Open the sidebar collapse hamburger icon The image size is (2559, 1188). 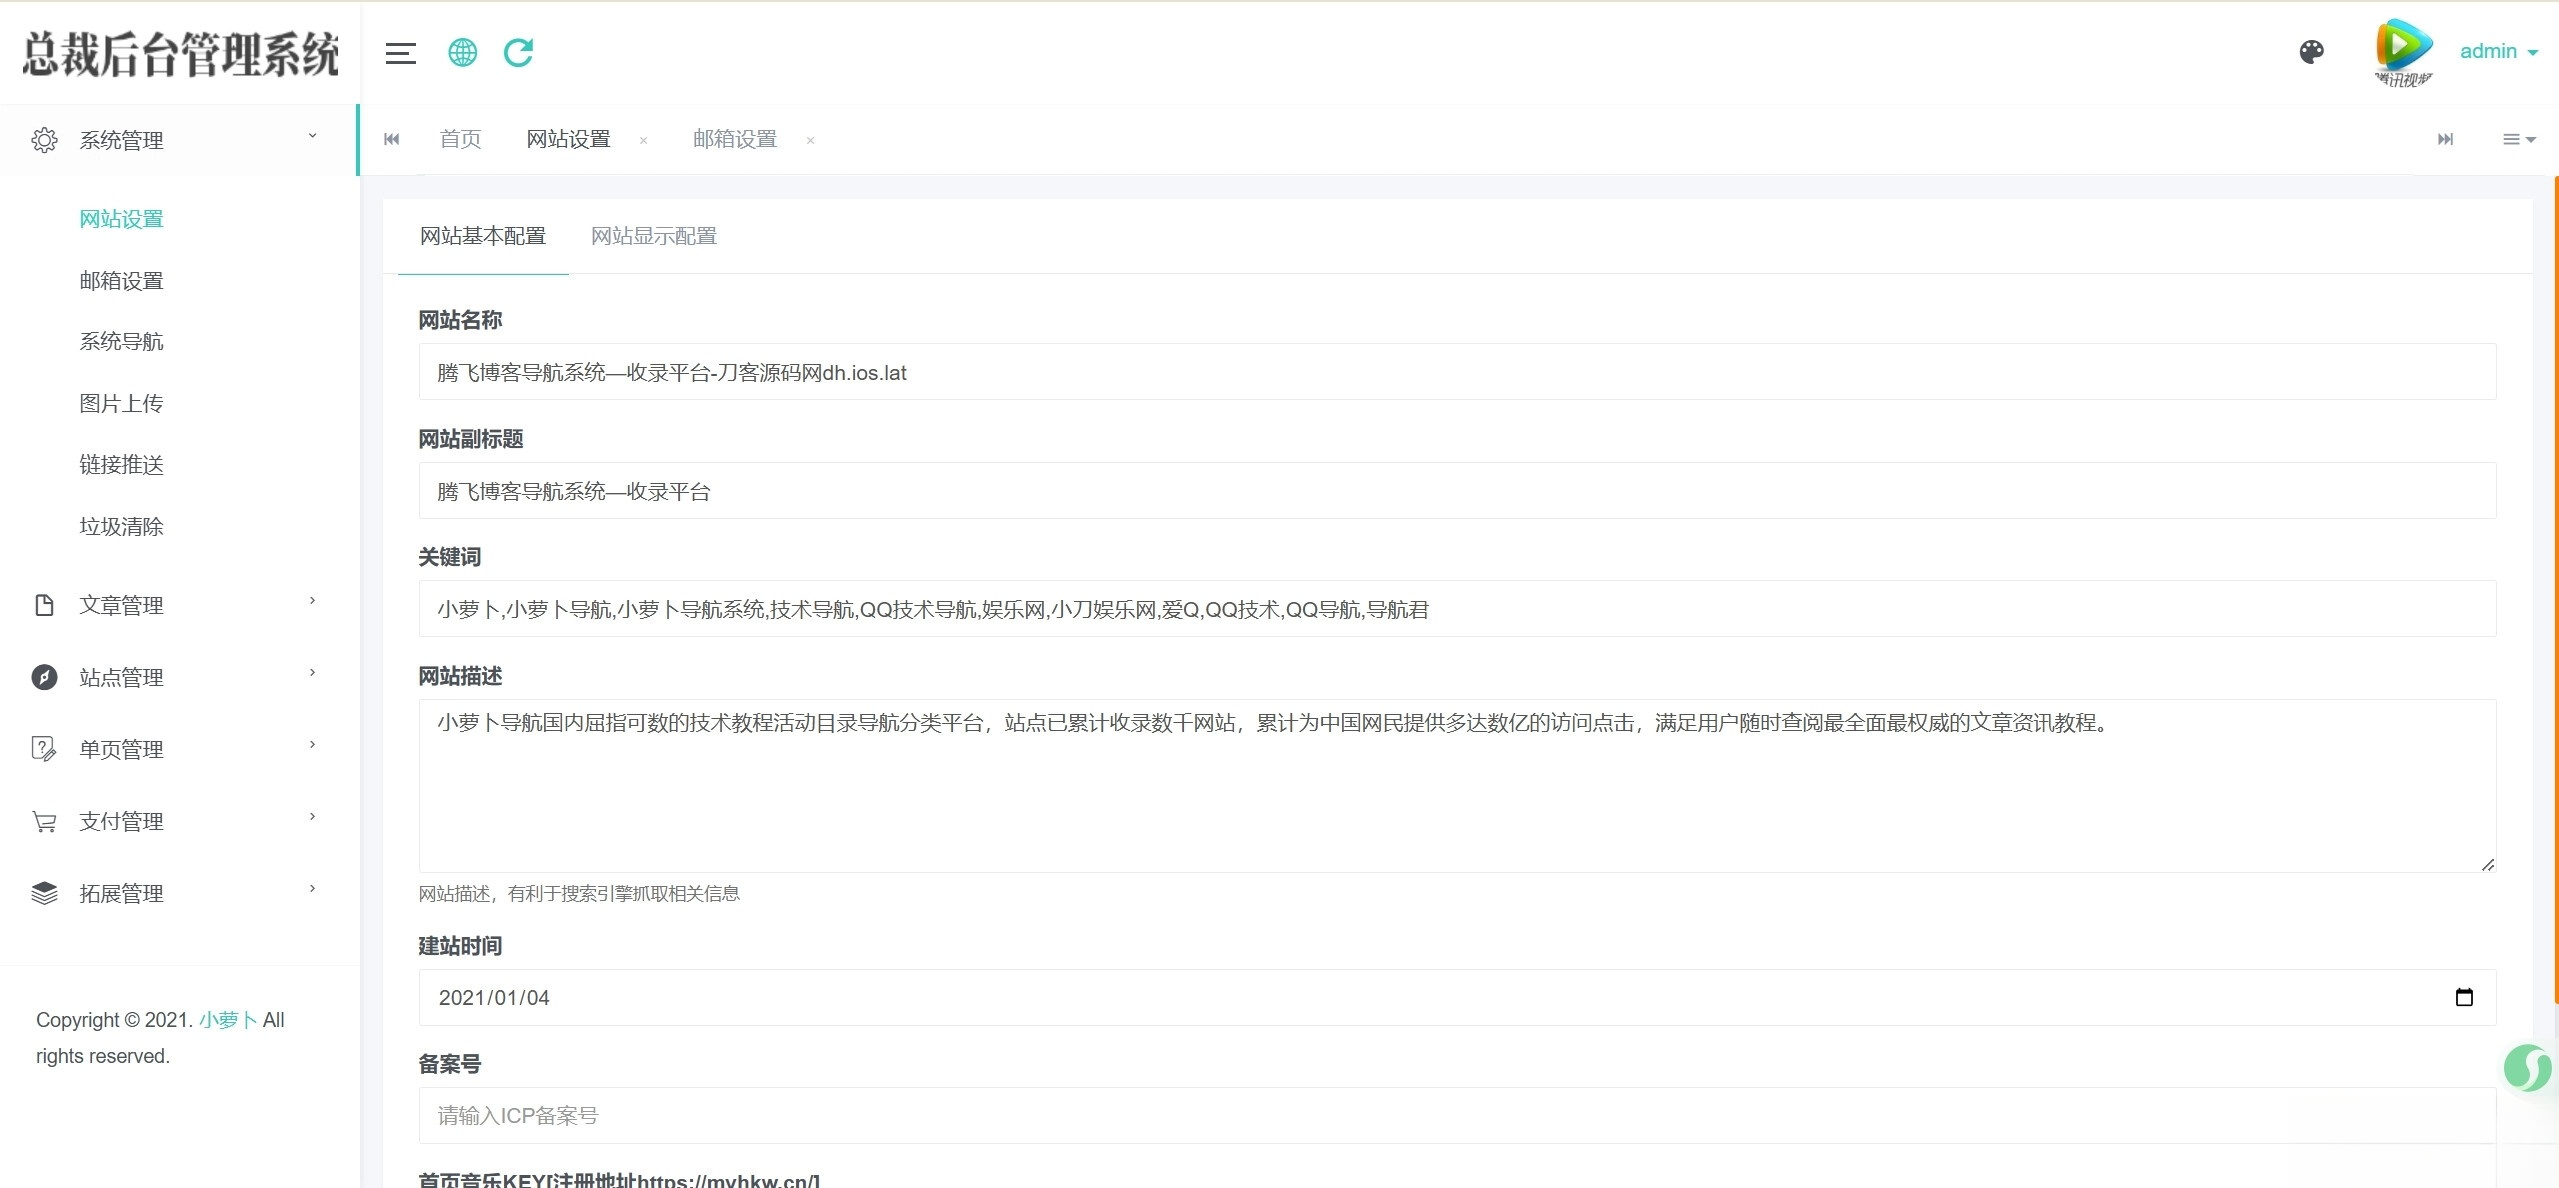[400, 52]
